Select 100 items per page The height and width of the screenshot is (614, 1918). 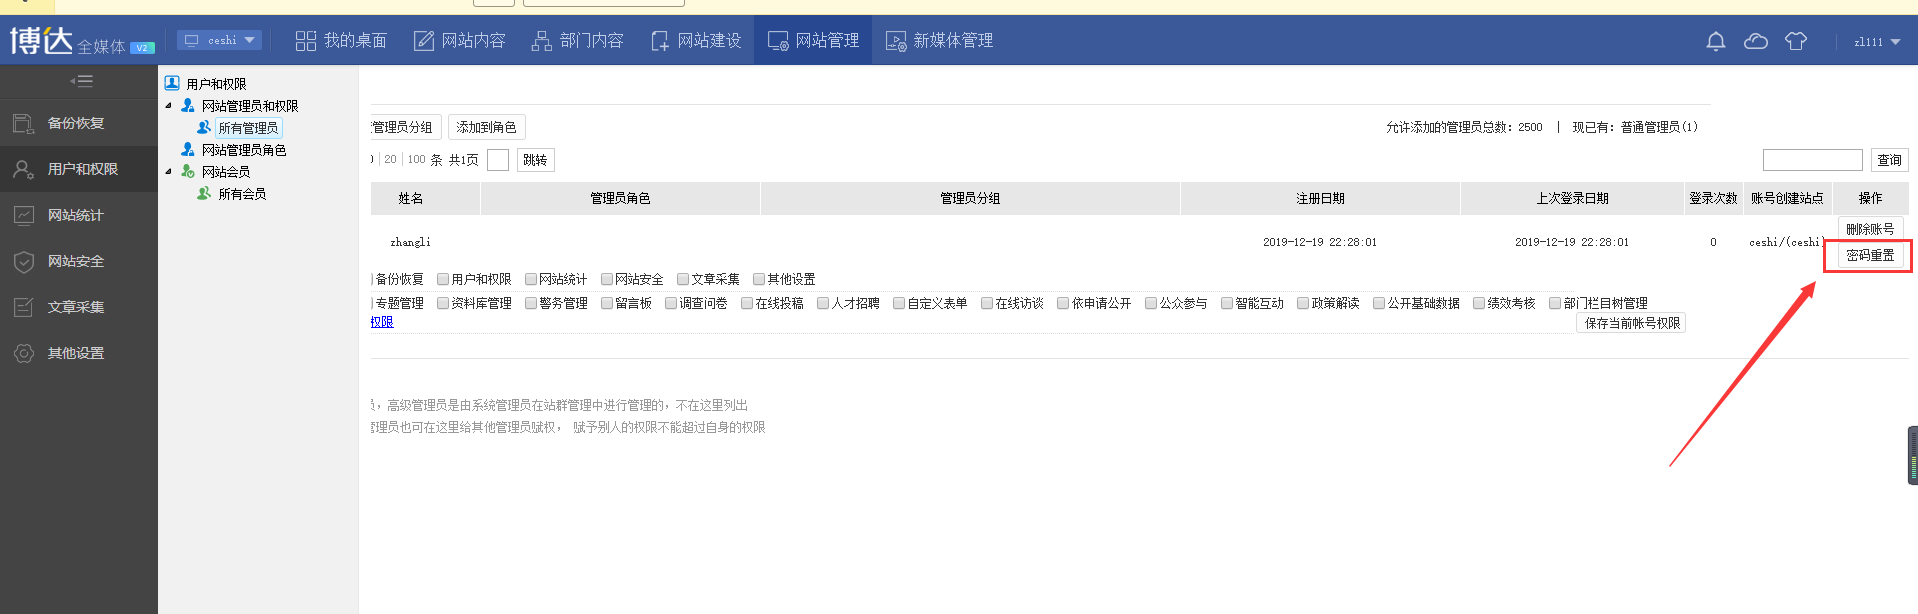tap(416, 159)
